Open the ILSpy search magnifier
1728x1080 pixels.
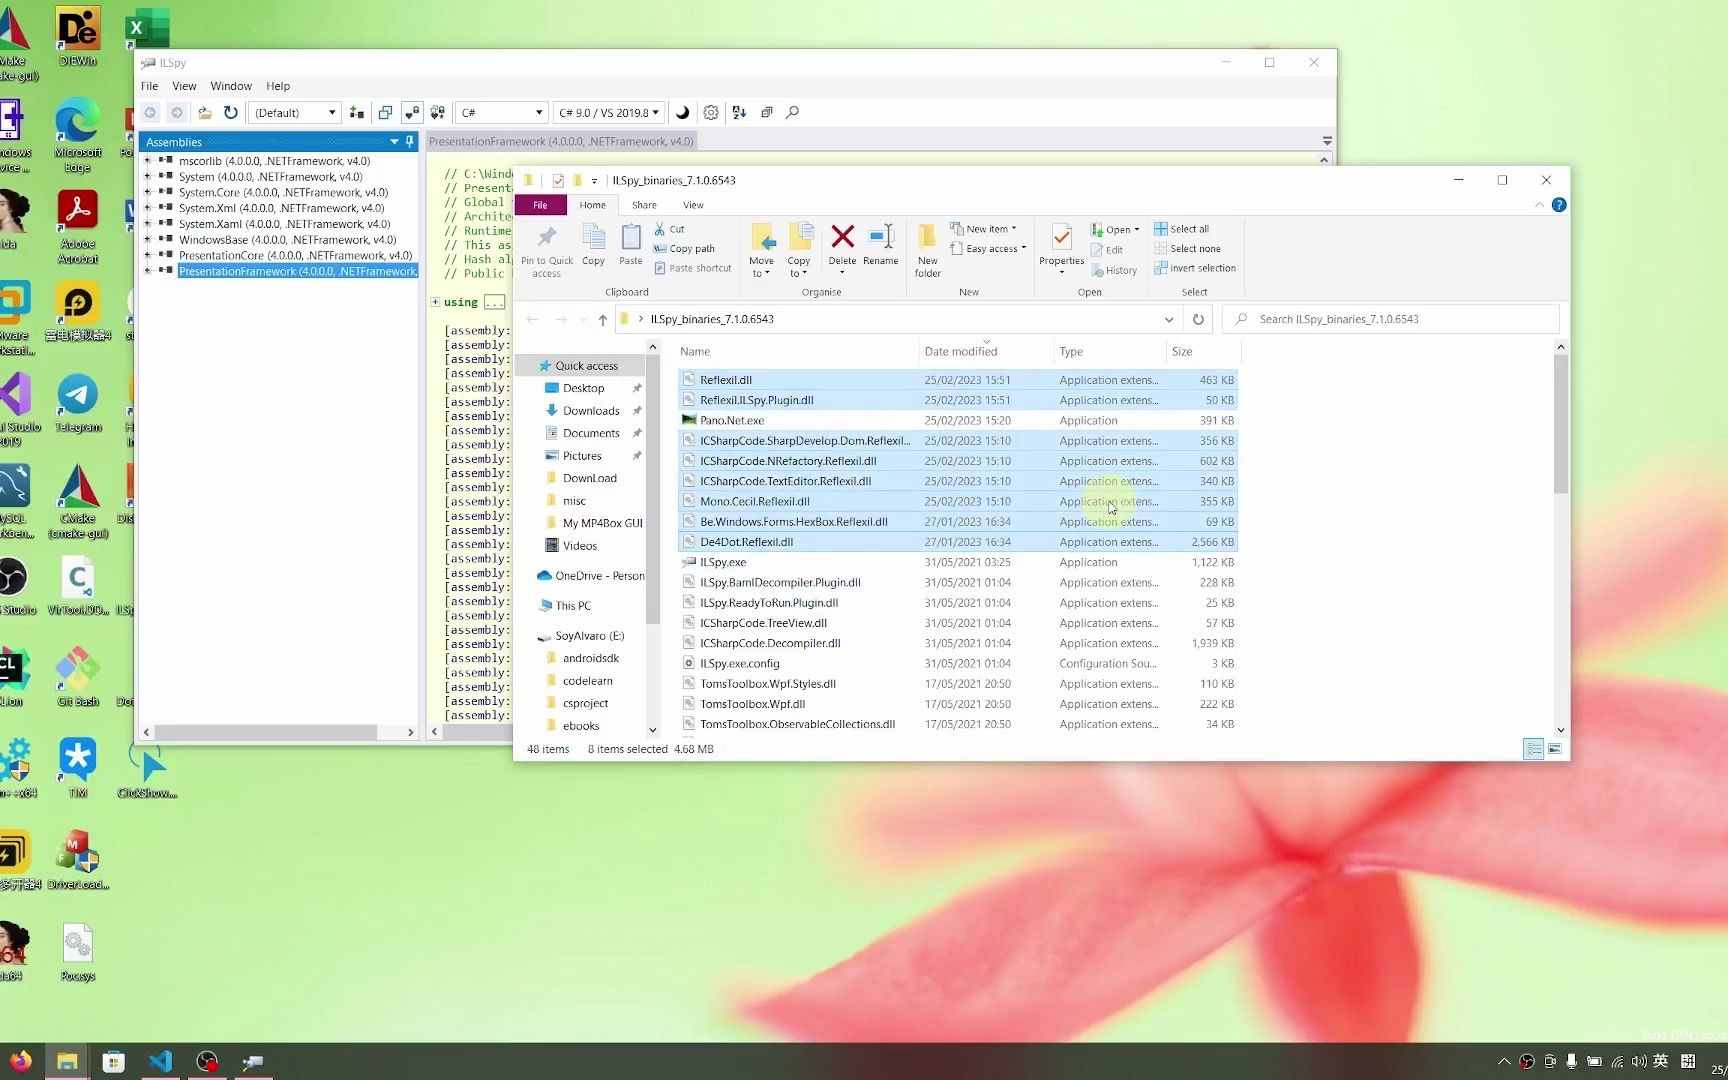[793, 113]
